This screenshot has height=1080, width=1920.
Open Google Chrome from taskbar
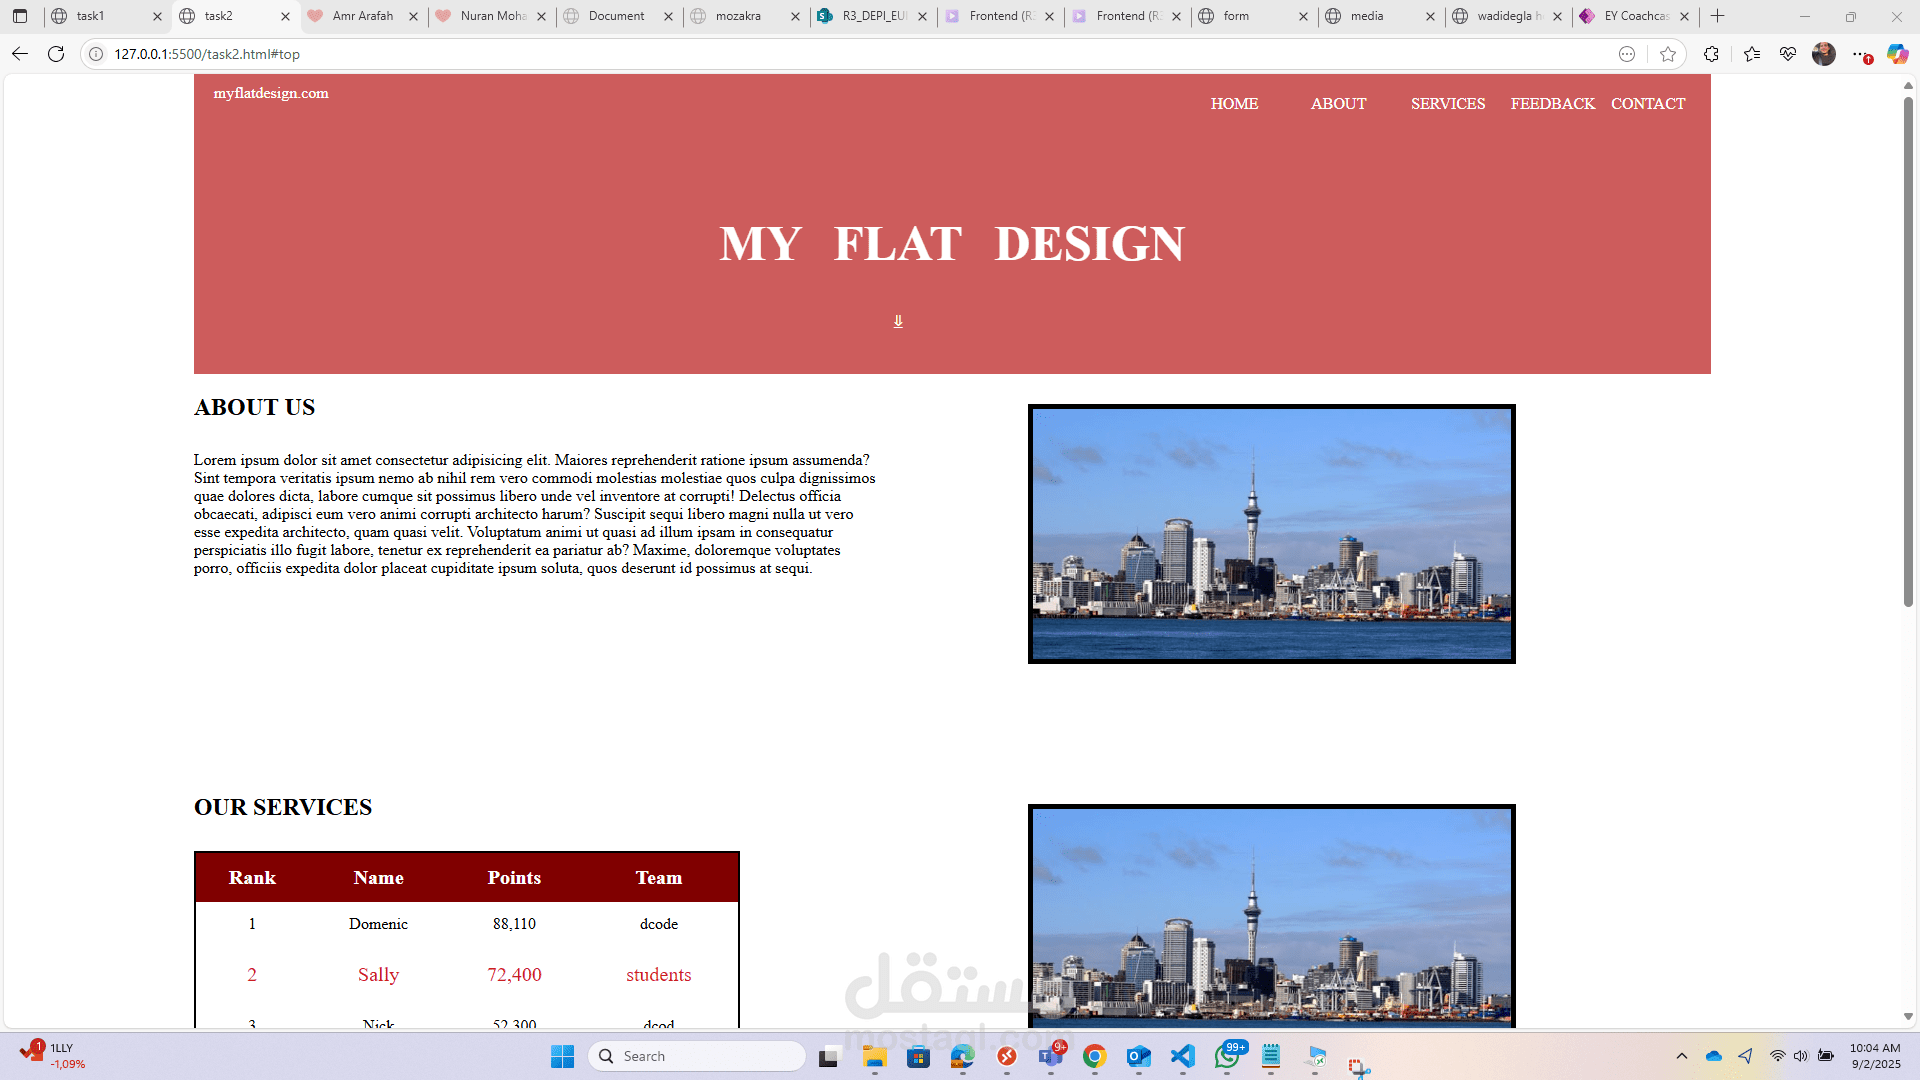tap(1095, 1056)
